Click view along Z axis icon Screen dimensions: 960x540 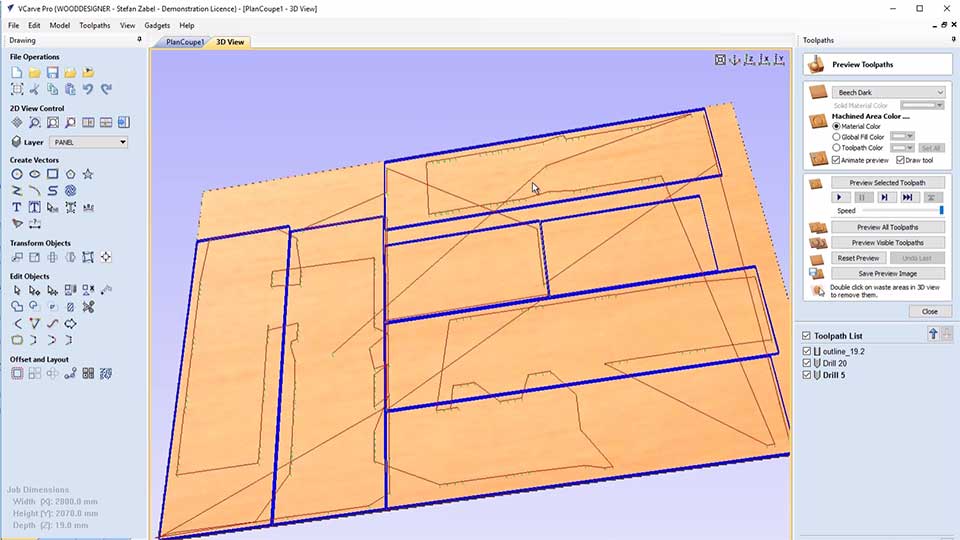pos(749,59)
